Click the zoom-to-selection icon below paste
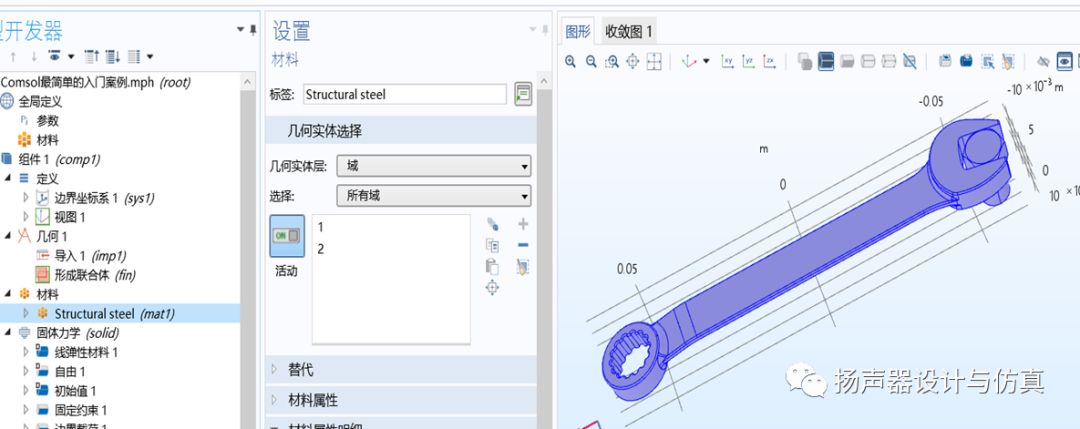The width and height of the screenshot is (1080, 429). (492, 288)
